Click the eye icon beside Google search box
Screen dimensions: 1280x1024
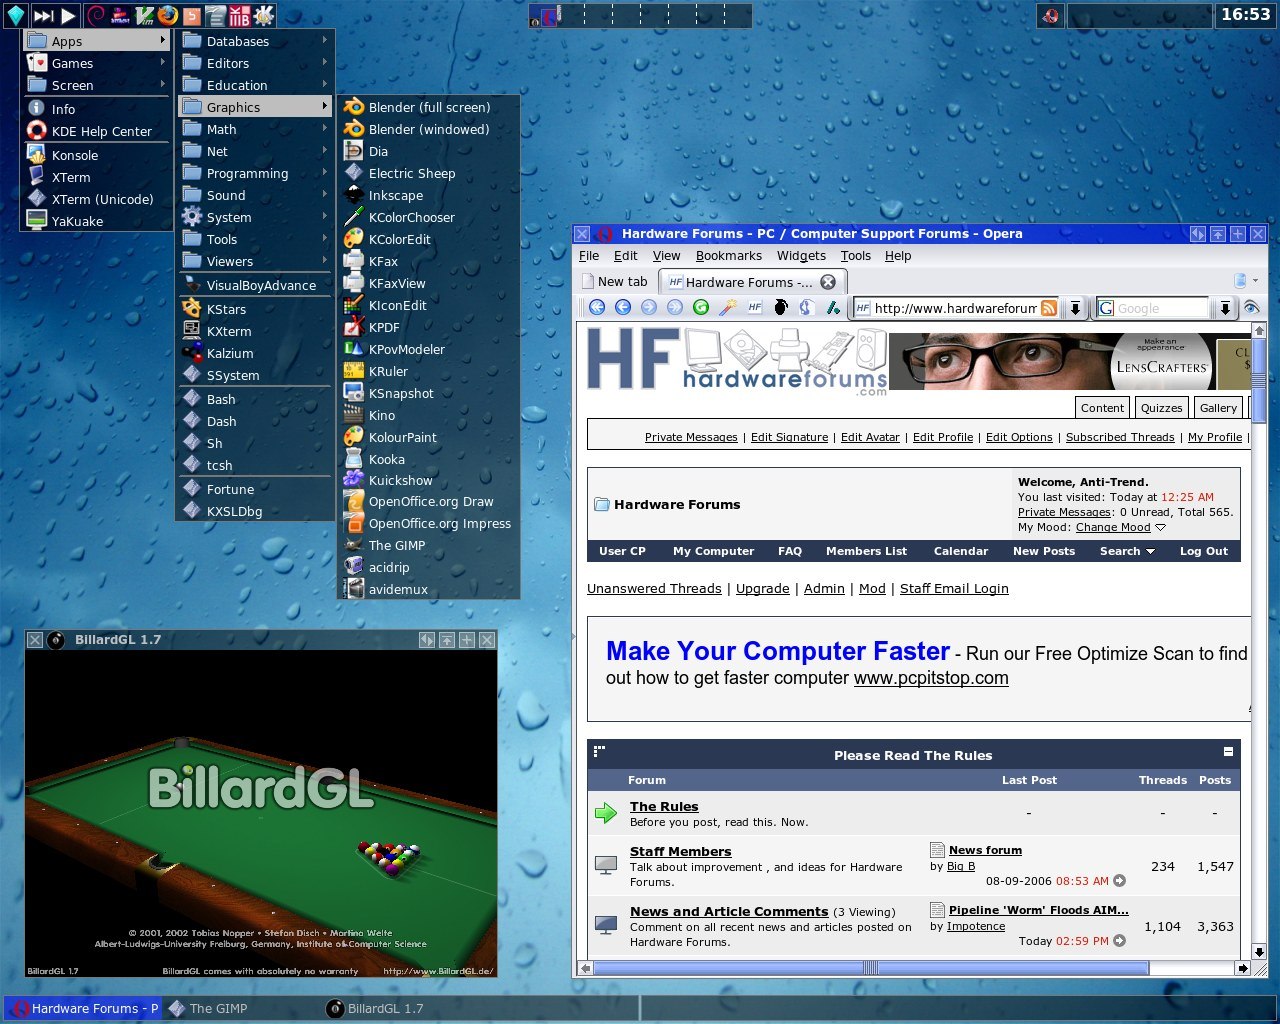1251,308
